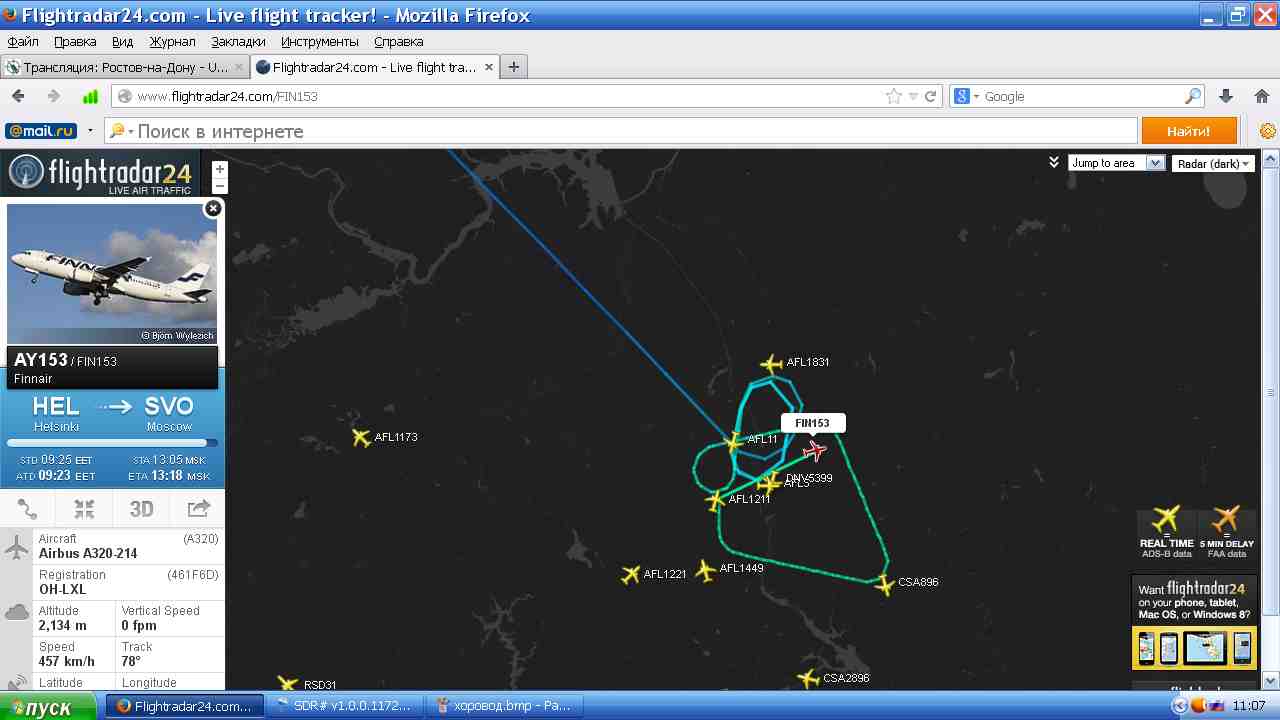Click the follow/center aircraft arrows icon

pyautogui.click(x=85, y=509)
